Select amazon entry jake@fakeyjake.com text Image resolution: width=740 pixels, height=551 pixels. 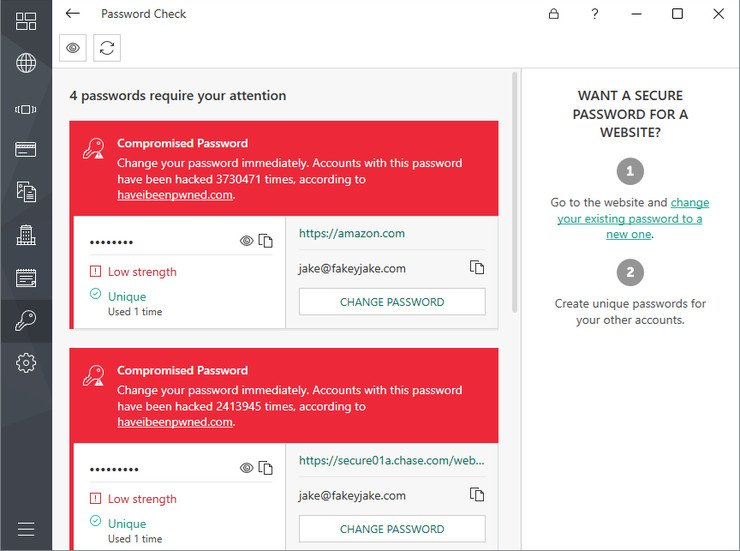point(352,268)
